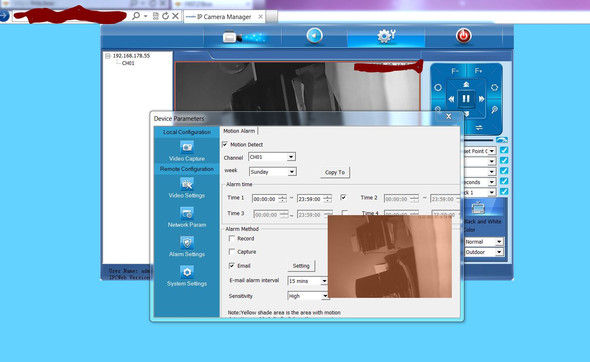
Task: Open the Outdoor environment dropdown
Action: (484, 252)
